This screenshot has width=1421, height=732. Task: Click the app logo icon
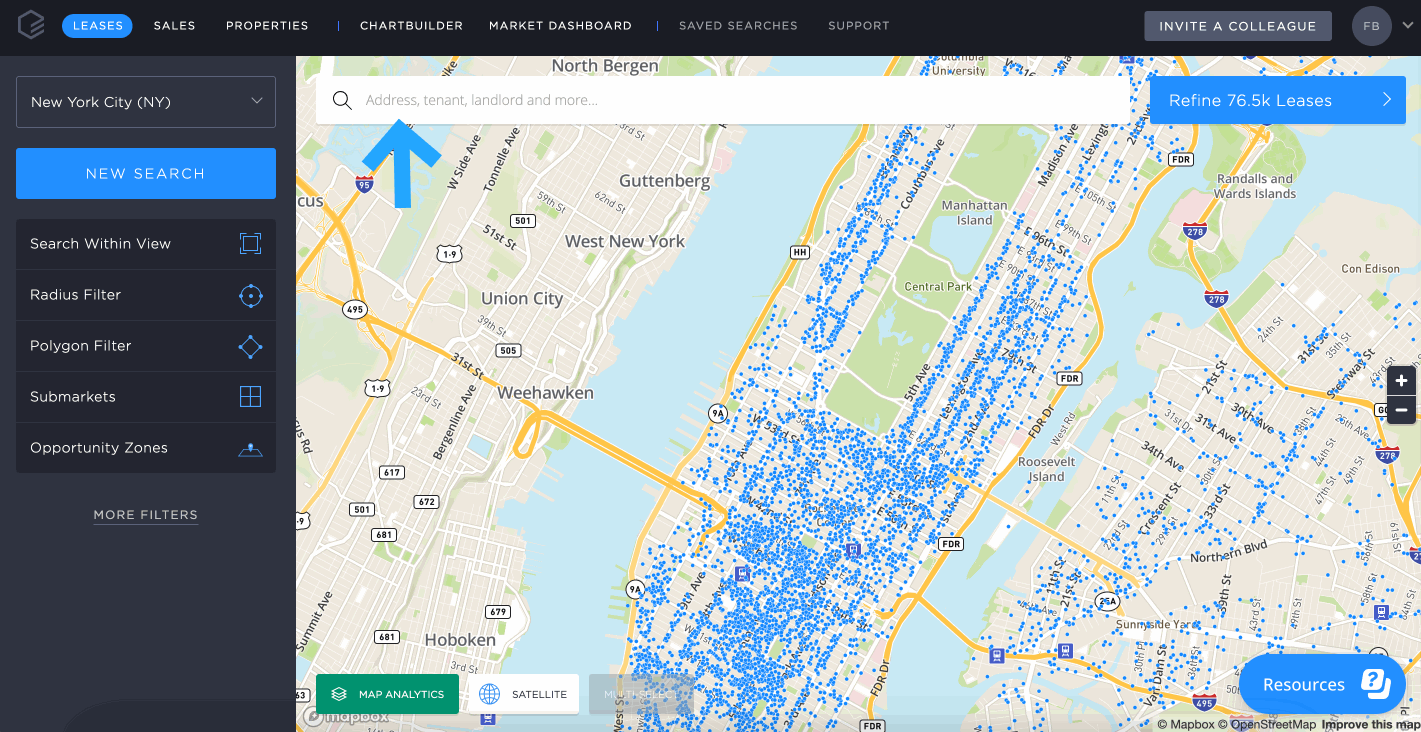(31, 26)
